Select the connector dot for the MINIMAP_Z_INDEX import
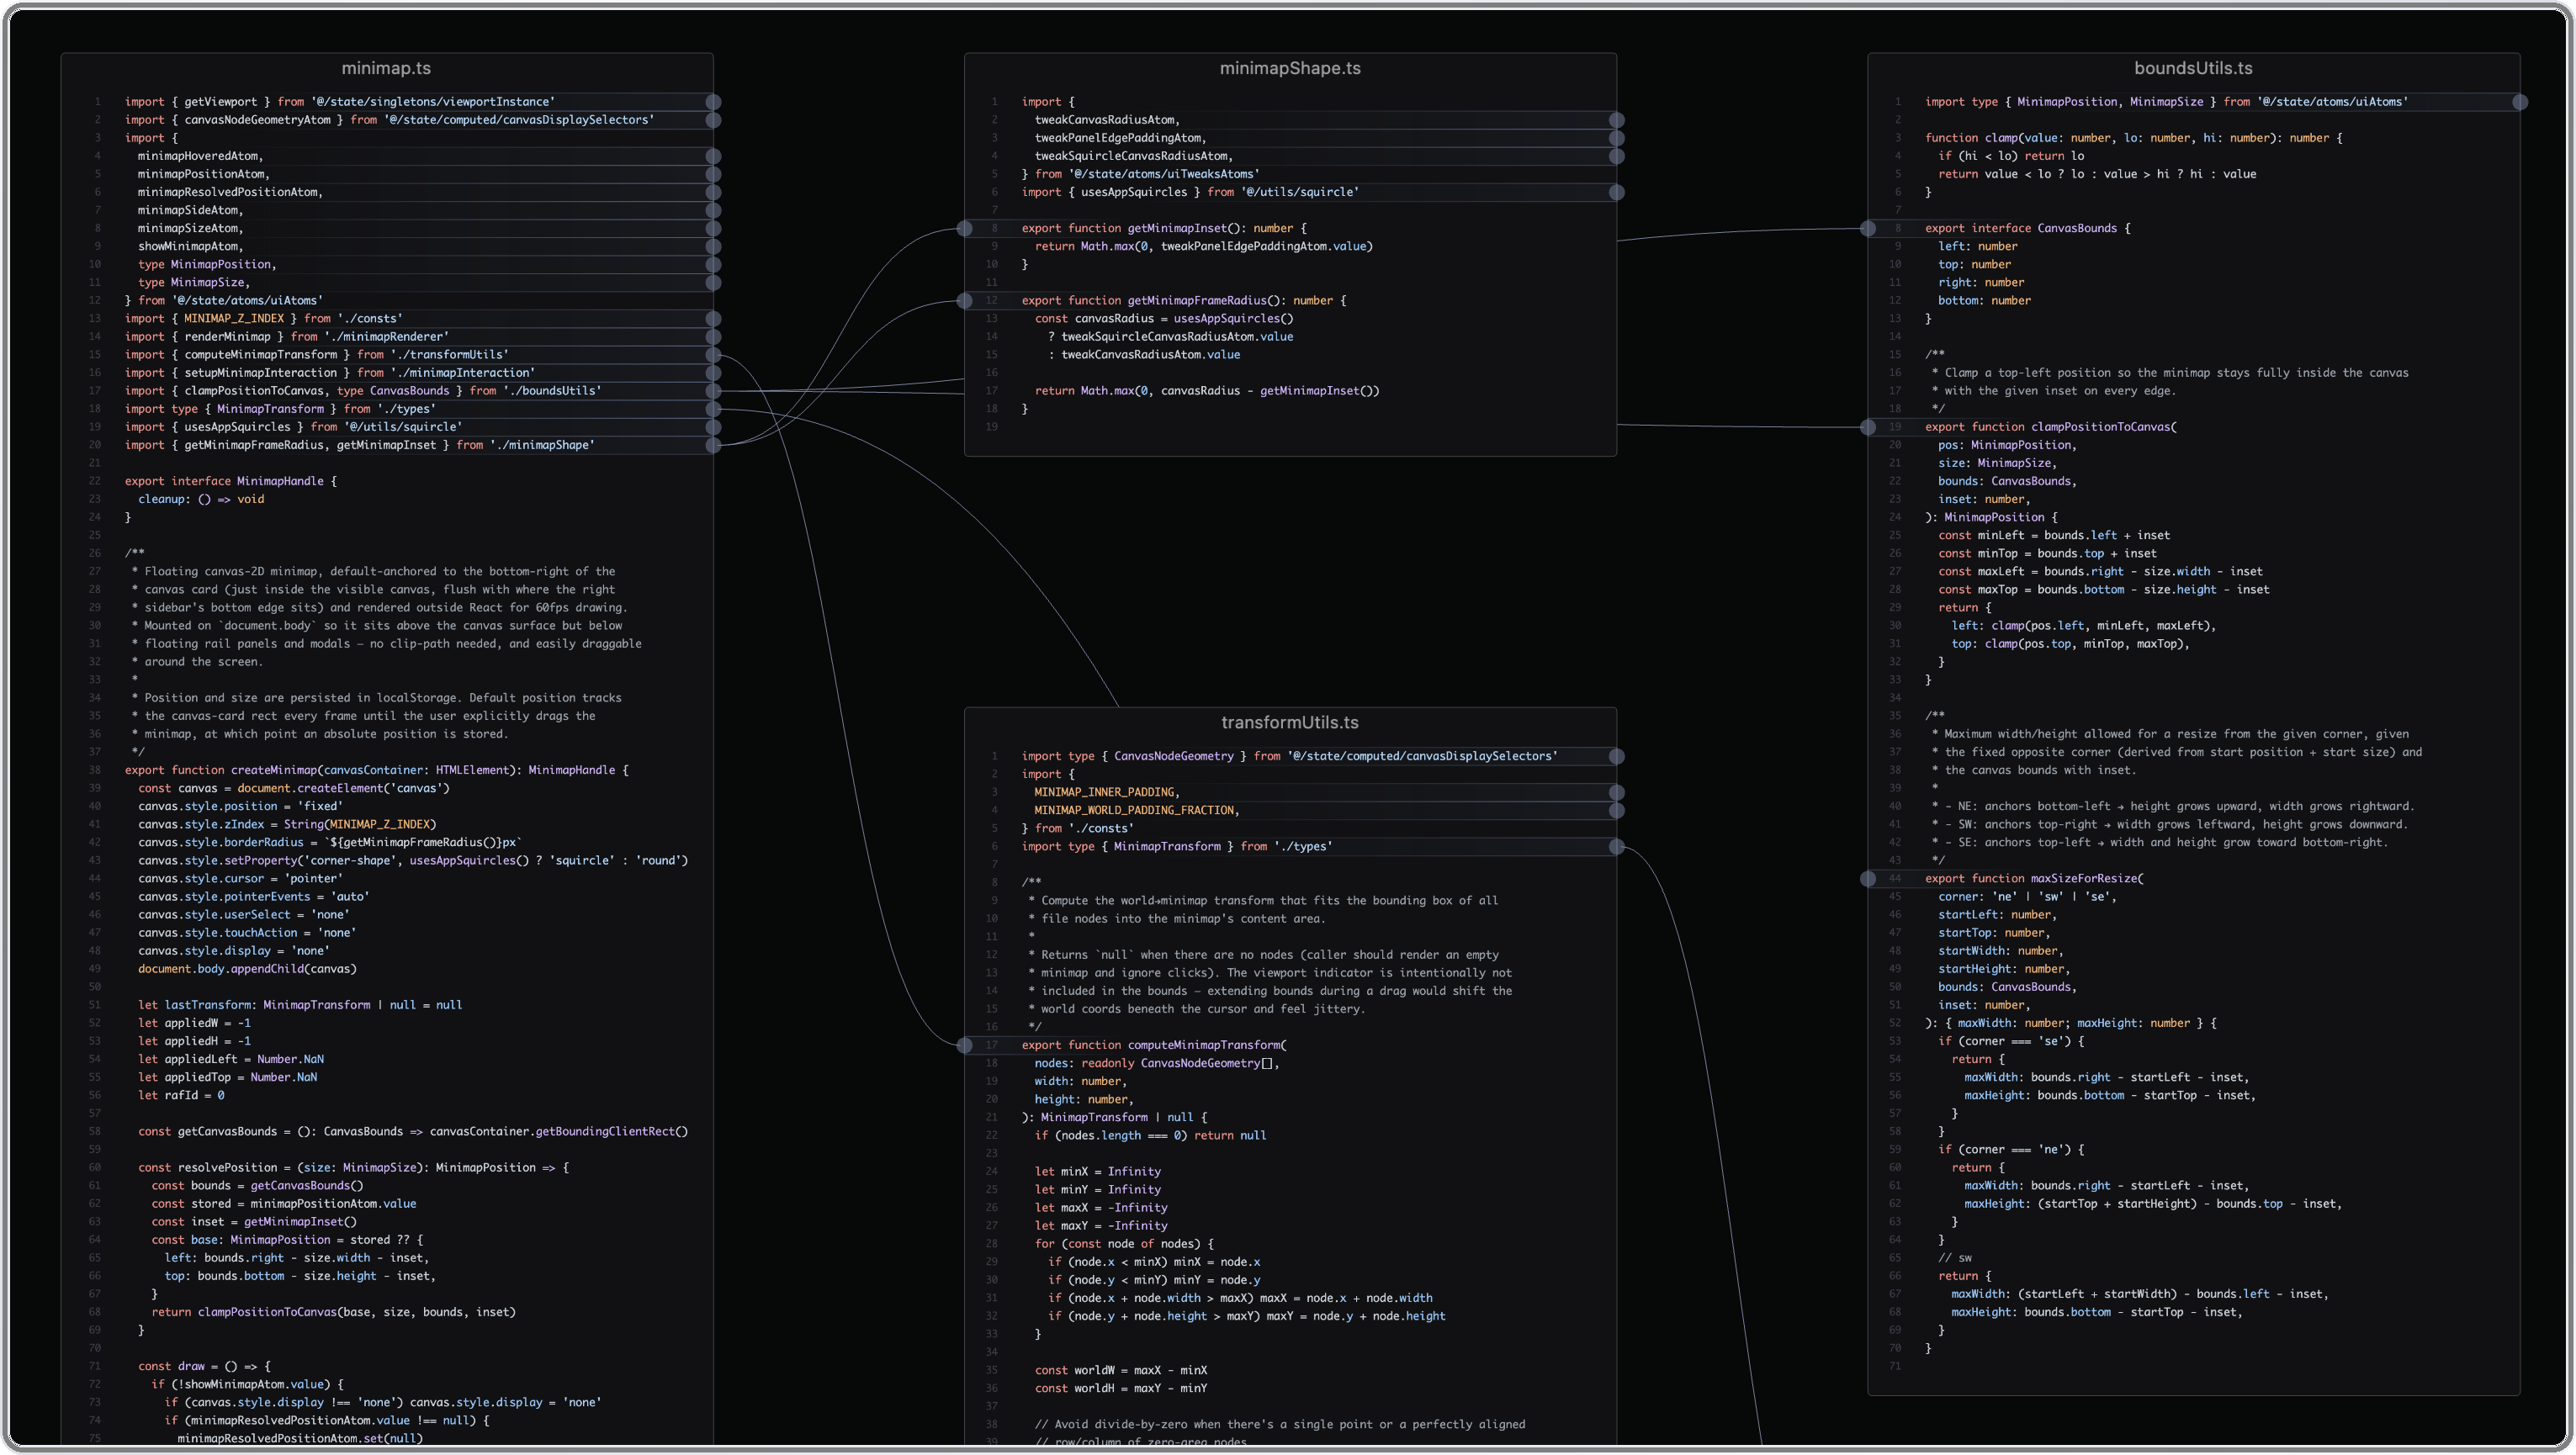This screenshot has height=1455, width=2576. click(713, 318)
